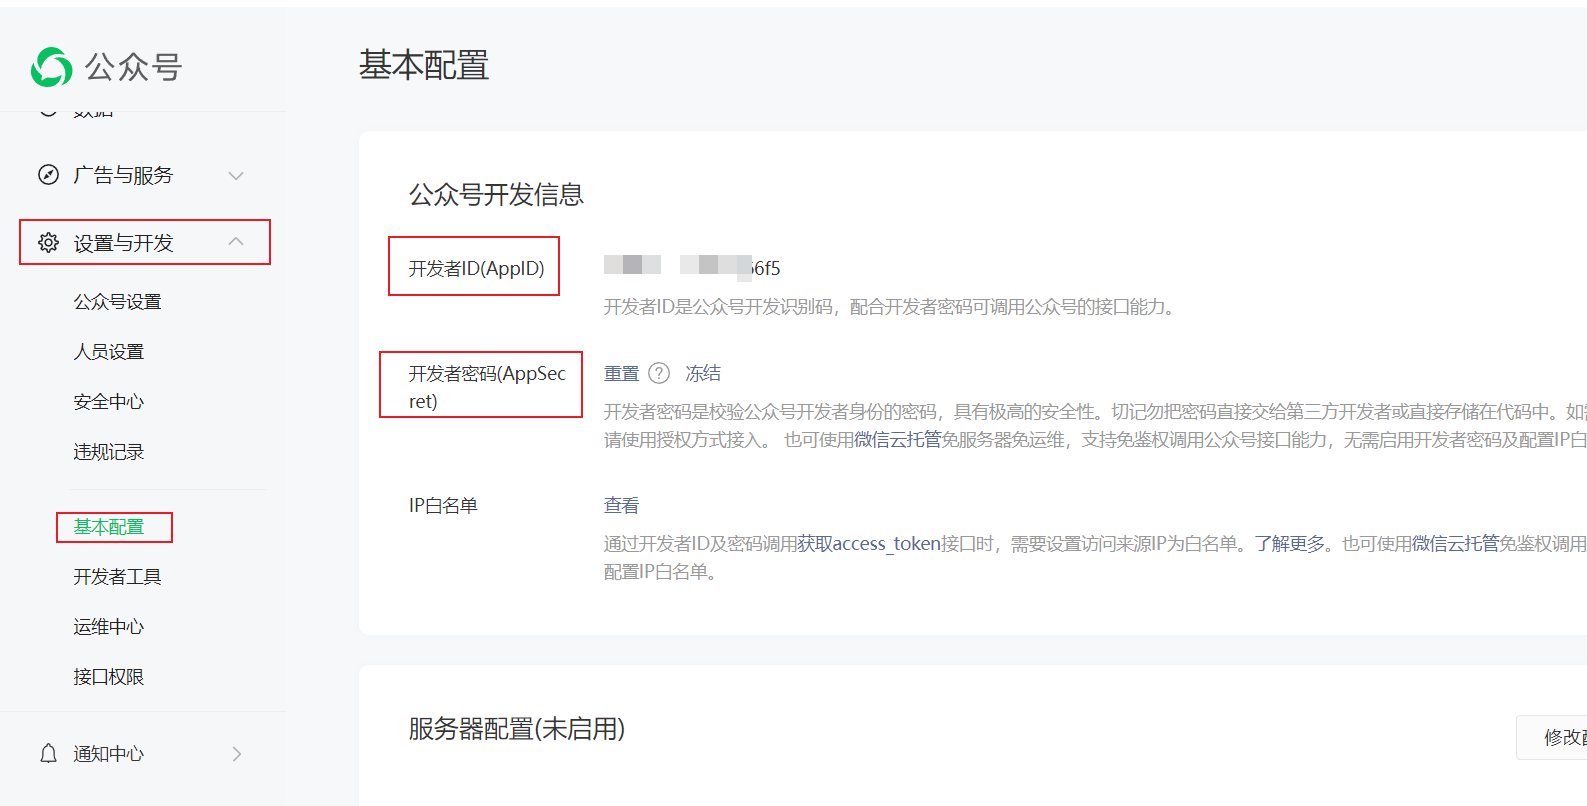Open 安全中心 menu item
1587x806 pixels.
click(109, 401)
